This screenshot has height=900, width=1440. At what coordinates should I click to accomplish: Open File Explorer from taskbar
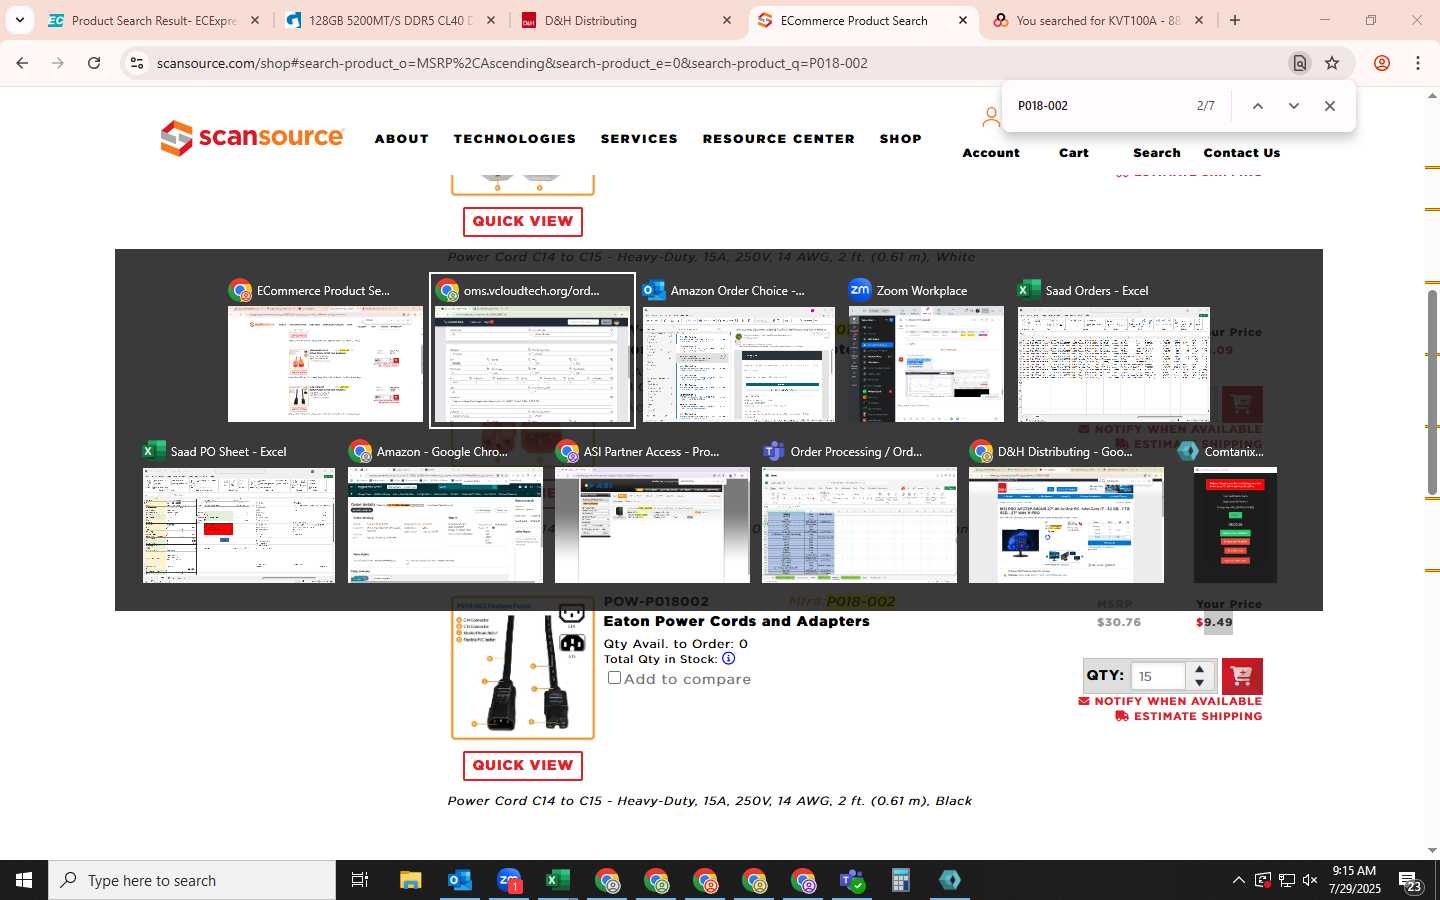tap(411, 880)
